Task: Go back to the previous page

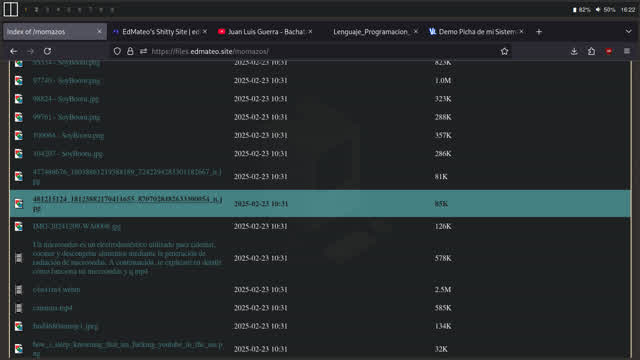Action: pos(13,51)
